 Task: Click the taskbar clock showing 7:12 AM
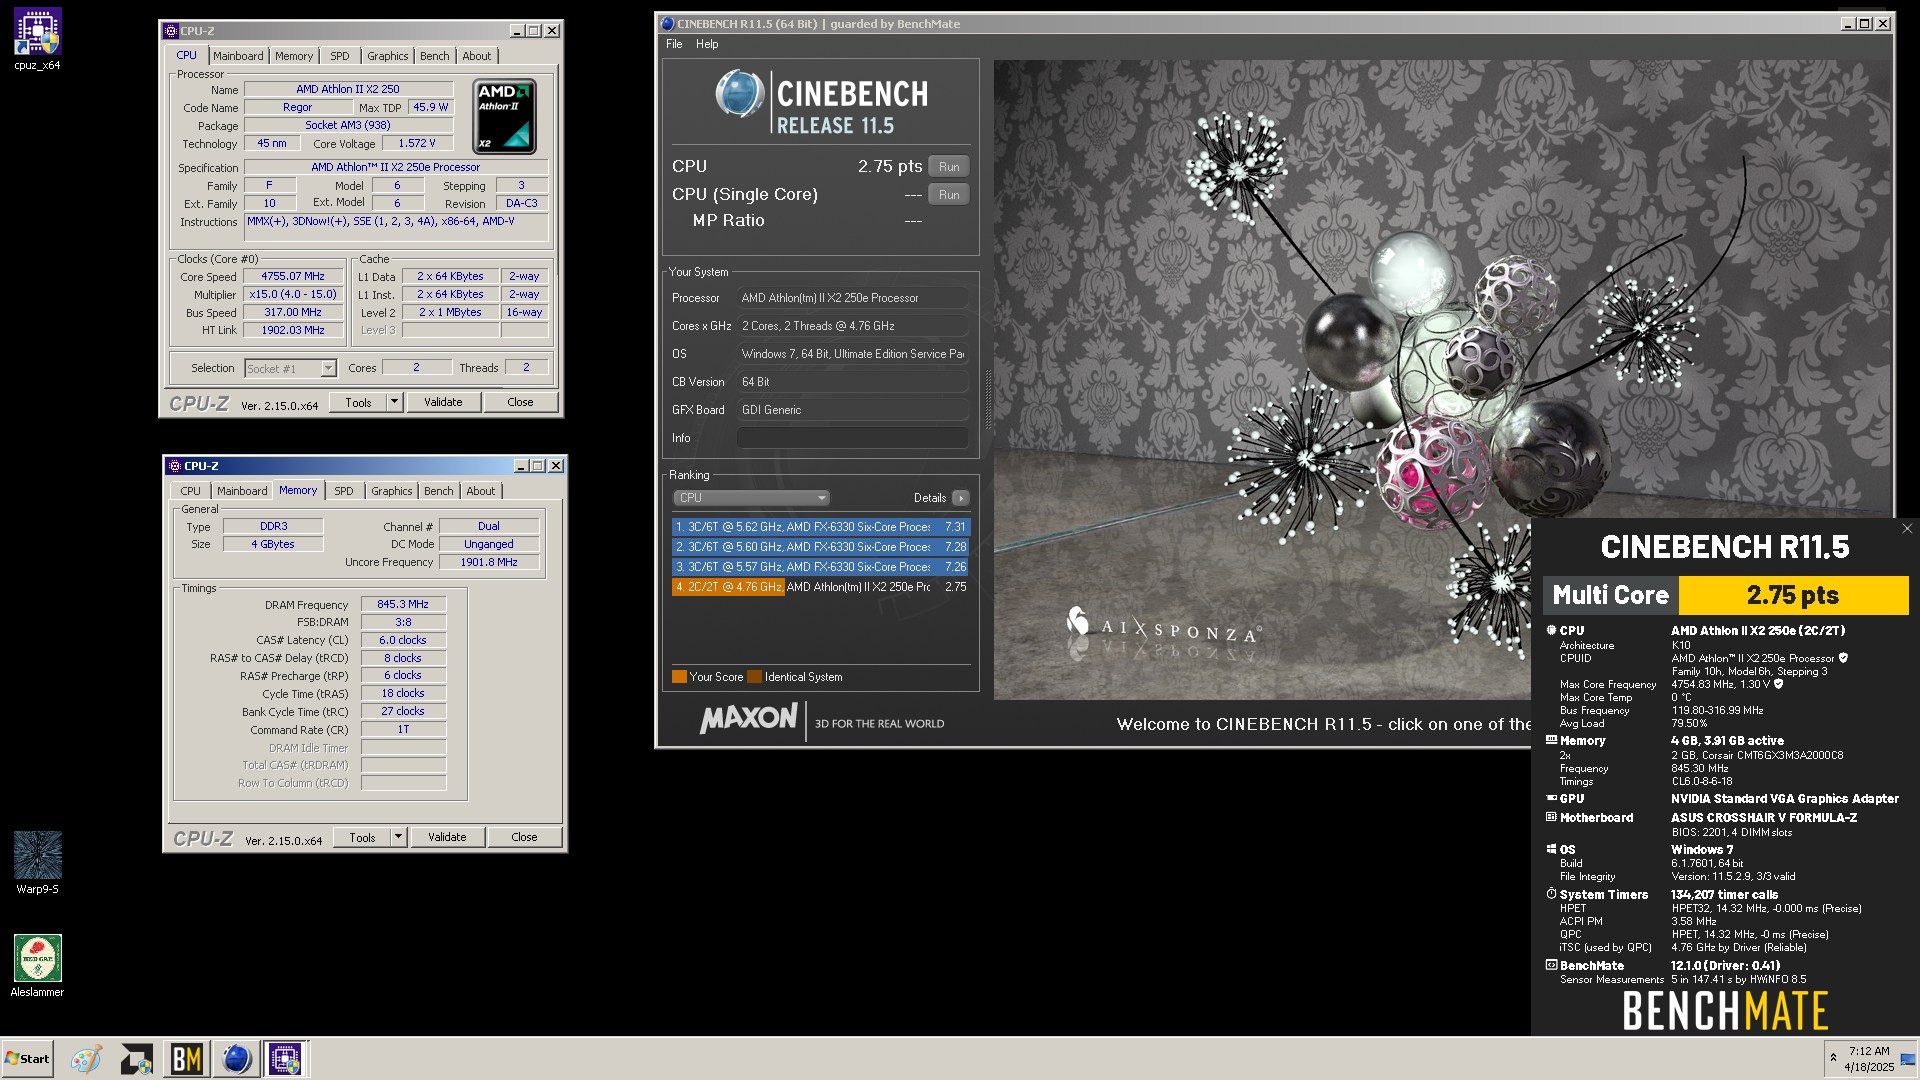point(1869,1059)
